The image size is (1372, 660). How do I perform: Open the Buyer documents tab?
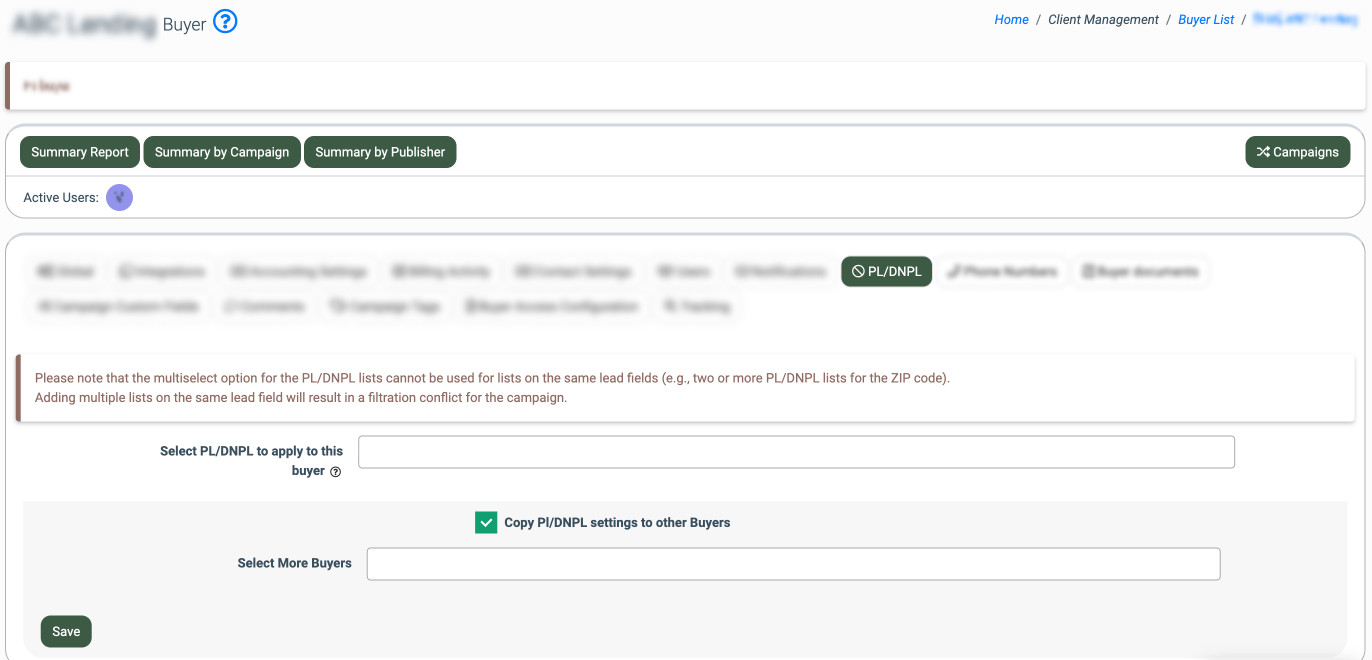tap(1140, 272)
